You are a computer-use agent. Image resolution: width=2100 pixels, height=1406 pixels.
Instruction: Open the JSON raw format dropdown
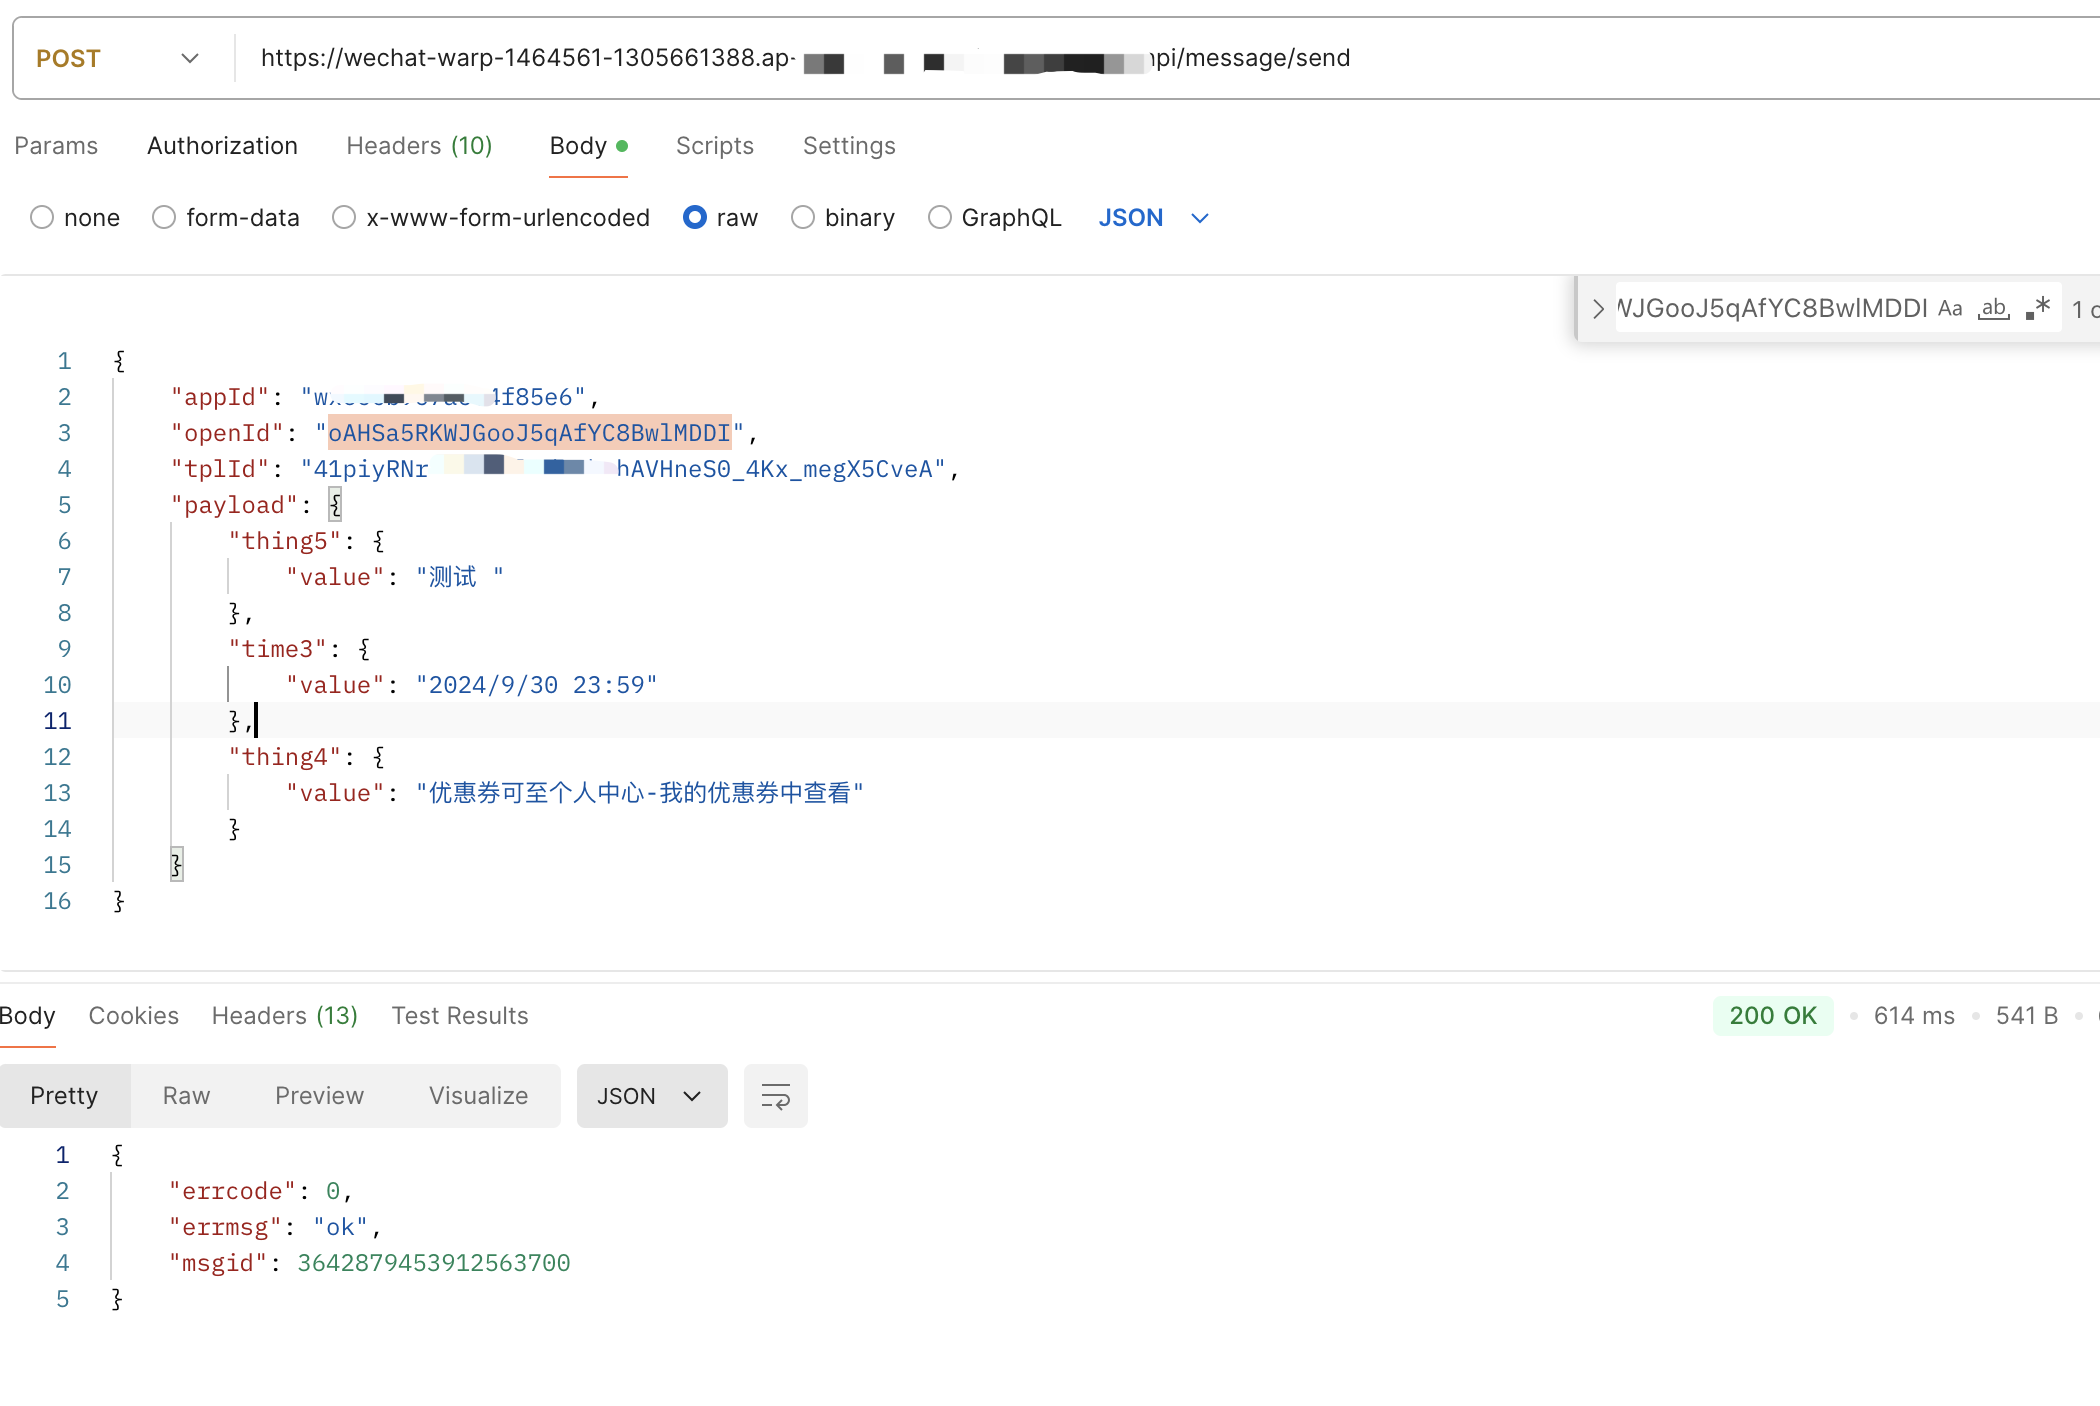point(1153,217)
